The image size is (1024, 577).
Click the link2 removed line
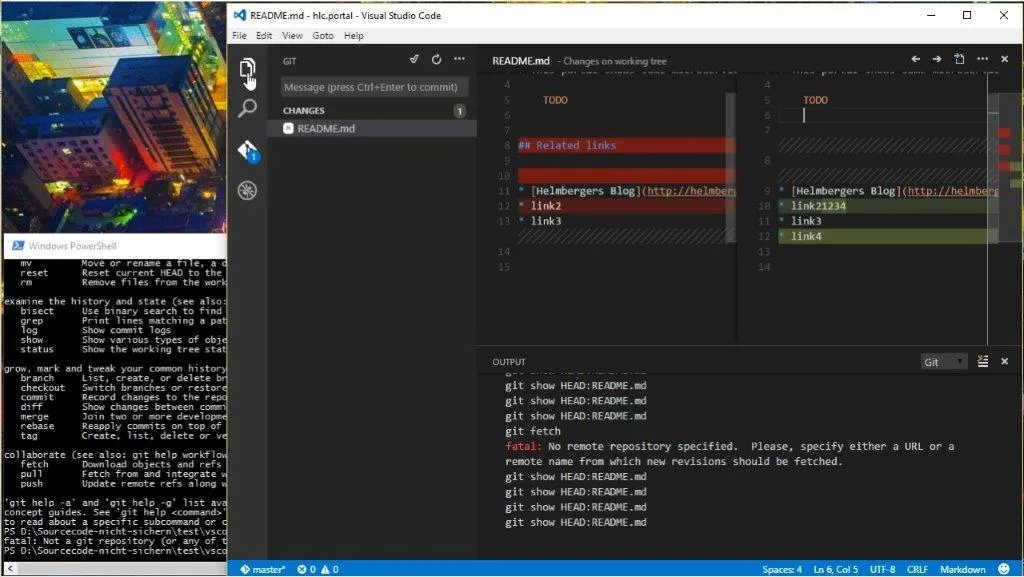pyautogui.click(x=626, y=206)
